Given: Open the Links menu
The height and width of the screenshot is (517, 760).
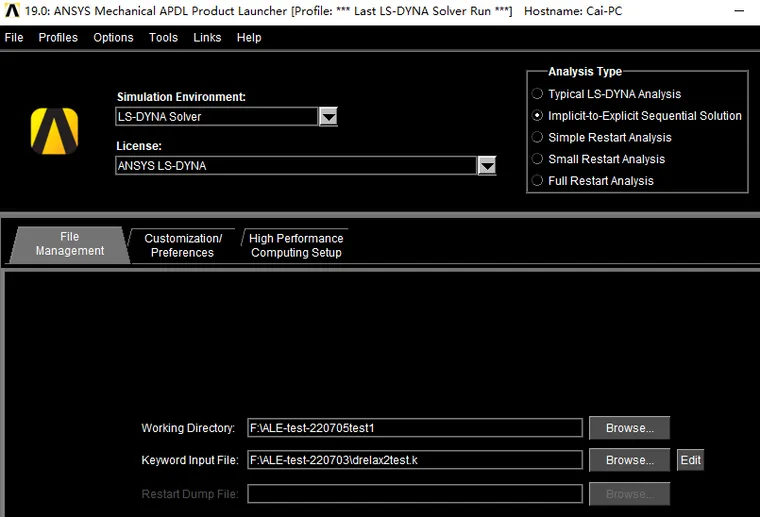Looking at the screenshot, I should point(207,38).
